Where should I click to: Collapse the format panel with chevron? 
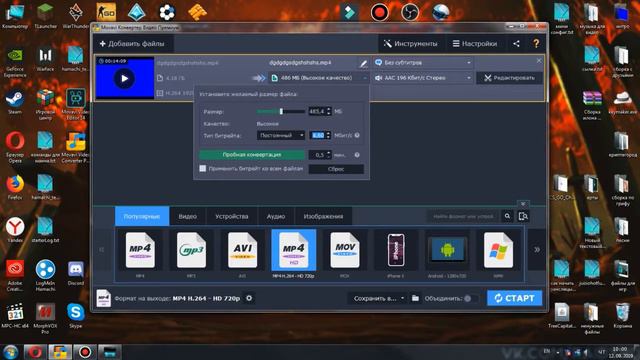(523, 203)
